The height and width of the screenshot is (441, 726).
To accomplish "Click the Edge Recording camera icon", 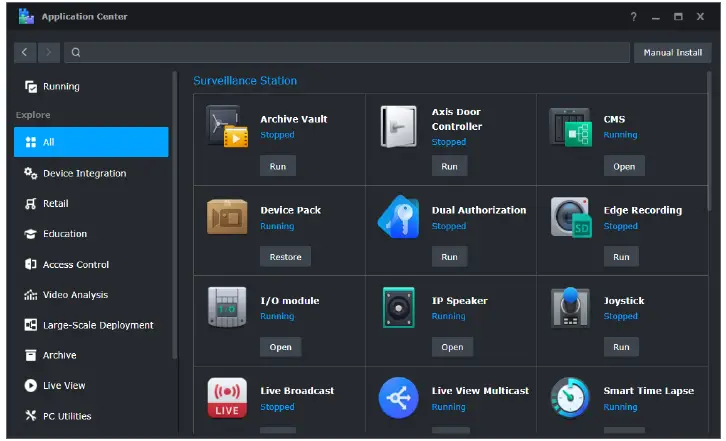I will click(571, 217).
